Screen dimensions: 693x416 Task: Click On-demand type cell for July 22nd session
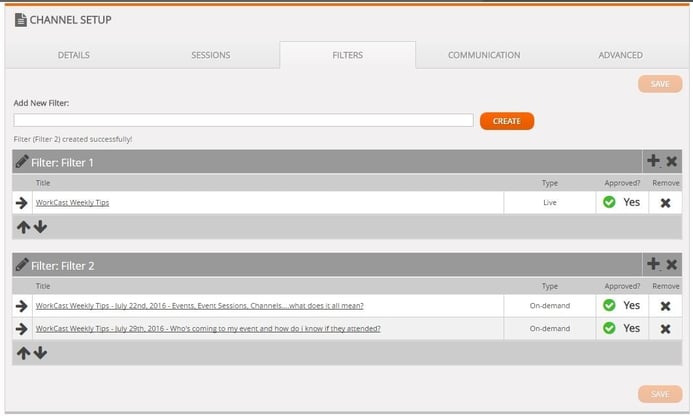550,305
